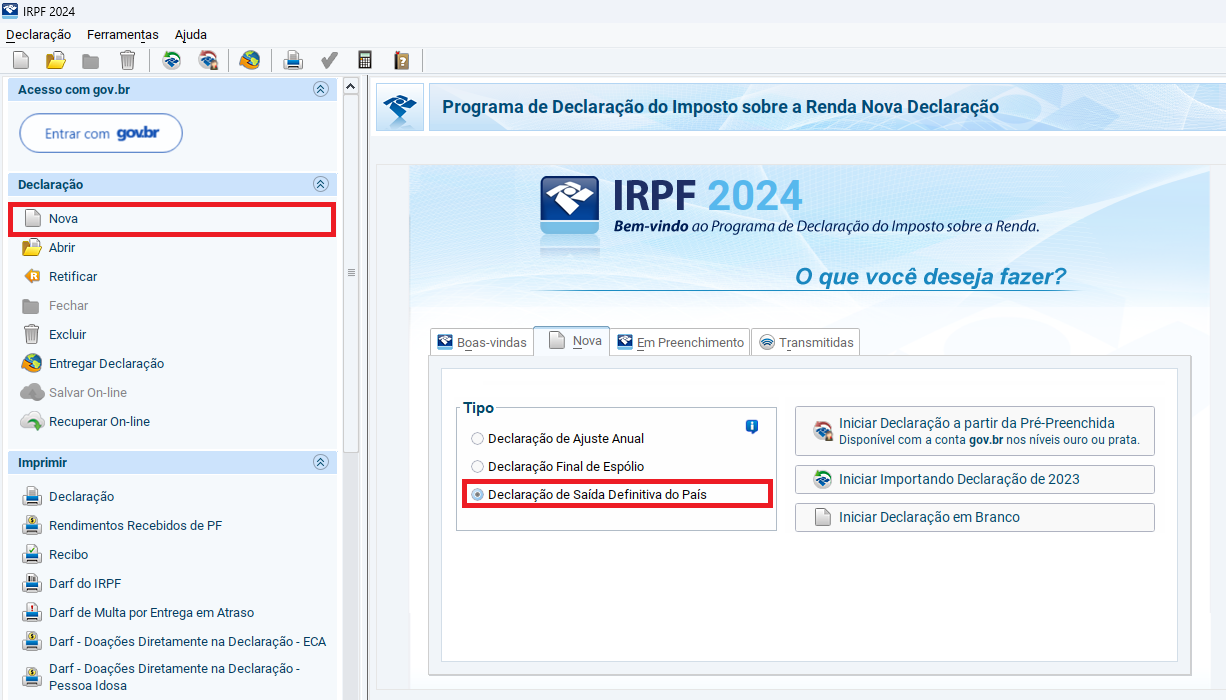Click the printer icon beside Recibo
1226x700 pixels.
click(32, 555)
